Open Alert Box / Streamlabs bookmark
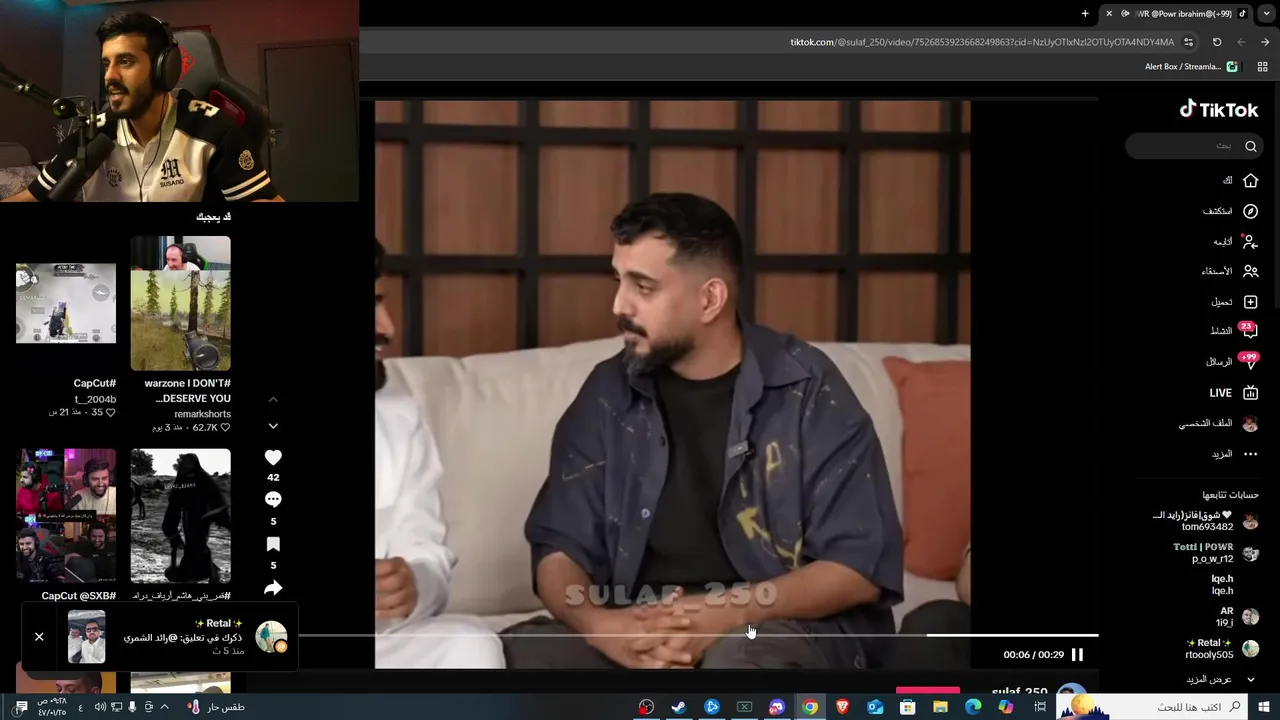The image size is (1280, 720). (x=1191, y=67)
